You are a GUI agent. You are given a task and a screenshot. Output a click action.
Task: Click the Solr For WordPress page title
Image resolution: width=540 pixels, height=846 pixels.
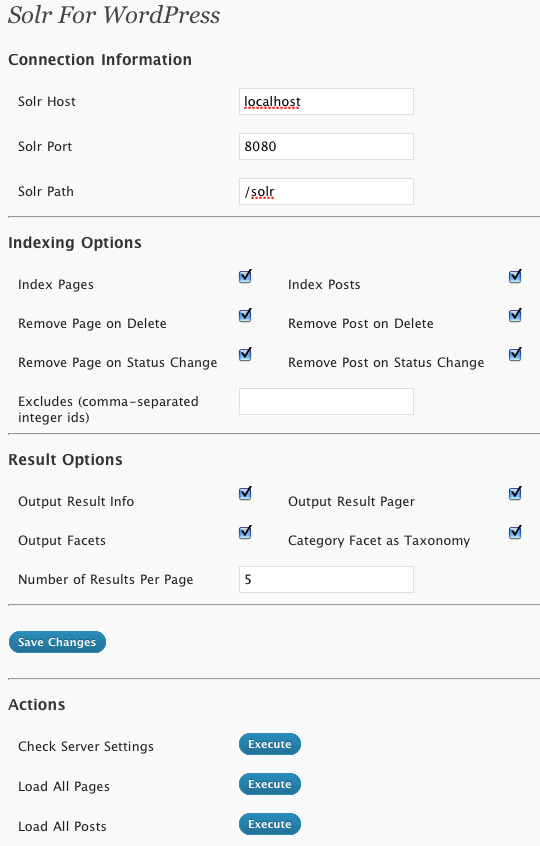point(114,15)
